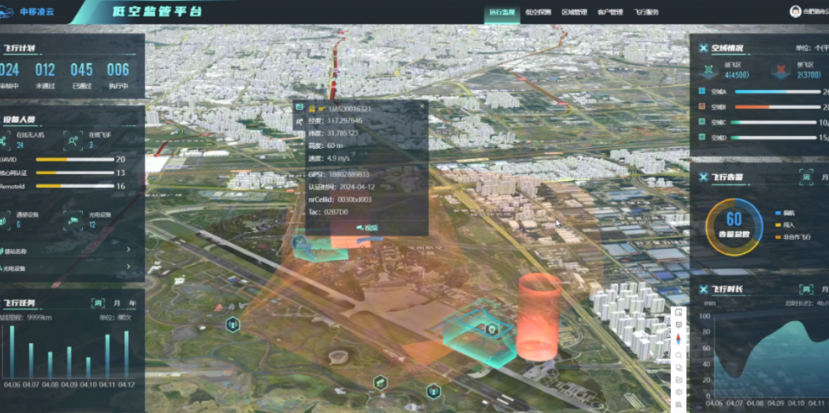This screenshot has height=413, width=829.
Task: Select week view in 飞行告警 panel
Action: coord(806,176)
